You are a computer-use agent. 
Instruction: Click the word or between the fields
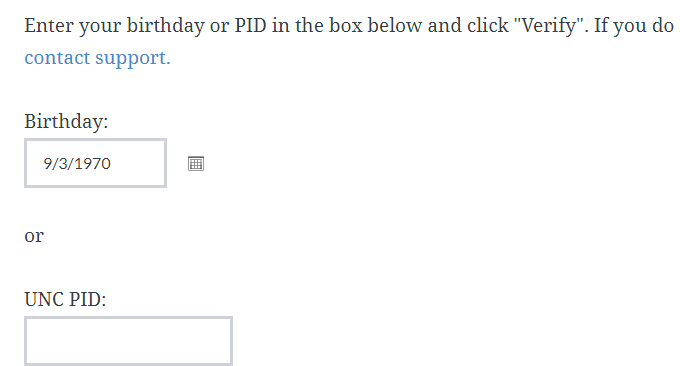(34, 236)
